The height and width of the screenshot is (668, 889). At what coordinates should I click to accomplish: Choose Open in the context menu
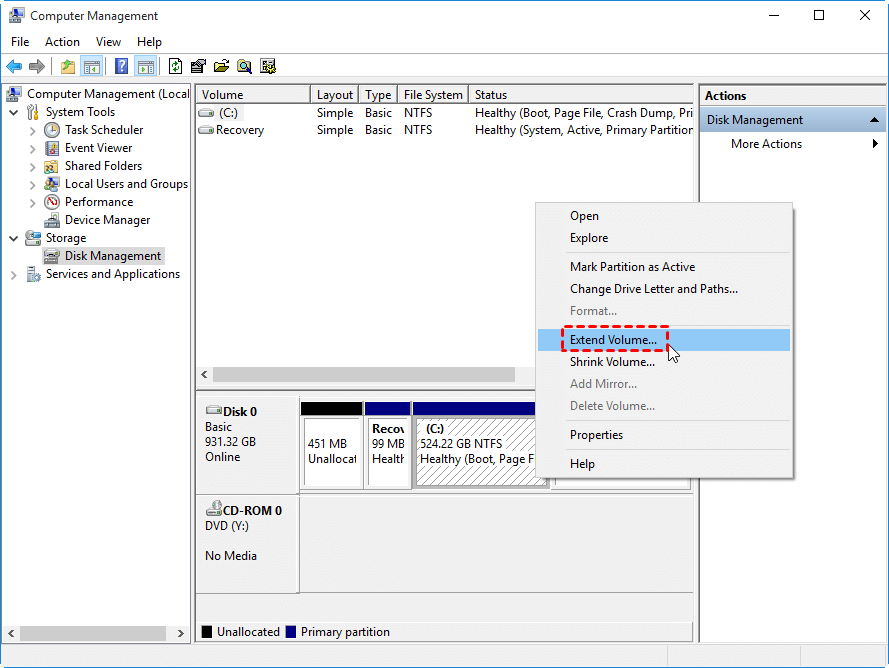tap(663, 216)
